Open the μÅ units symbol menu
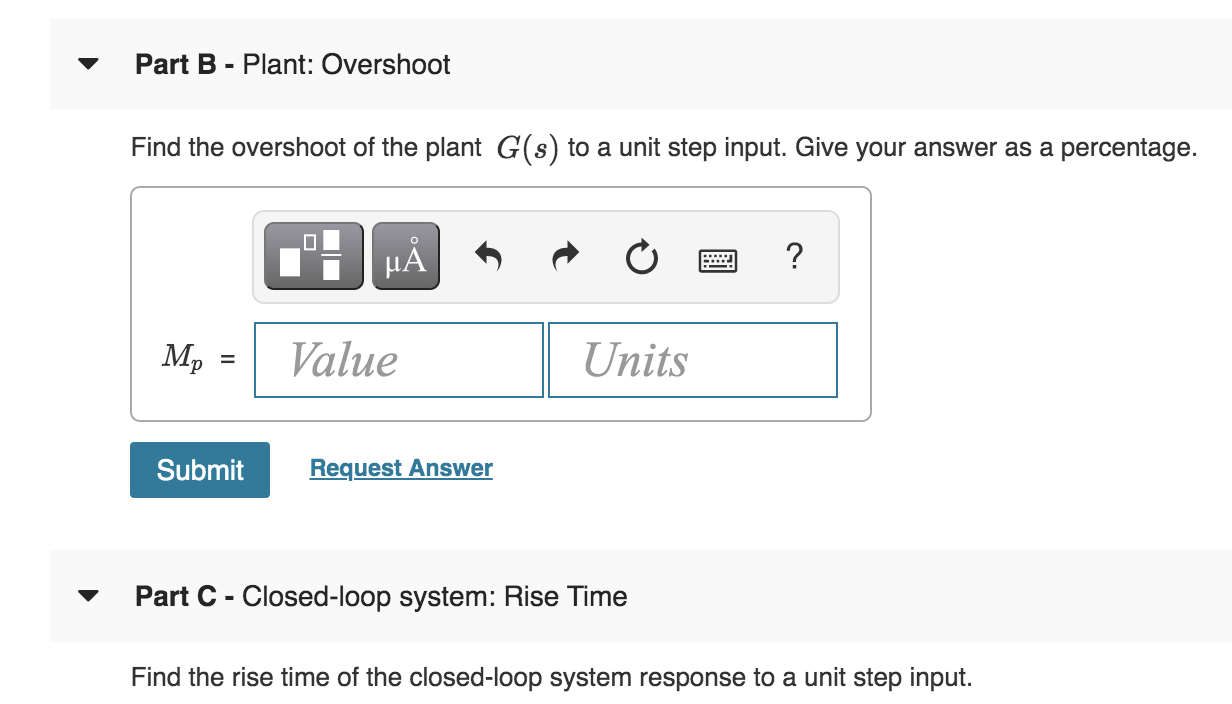This screenshot has width=1232, height=704. (x=403, y=255)
